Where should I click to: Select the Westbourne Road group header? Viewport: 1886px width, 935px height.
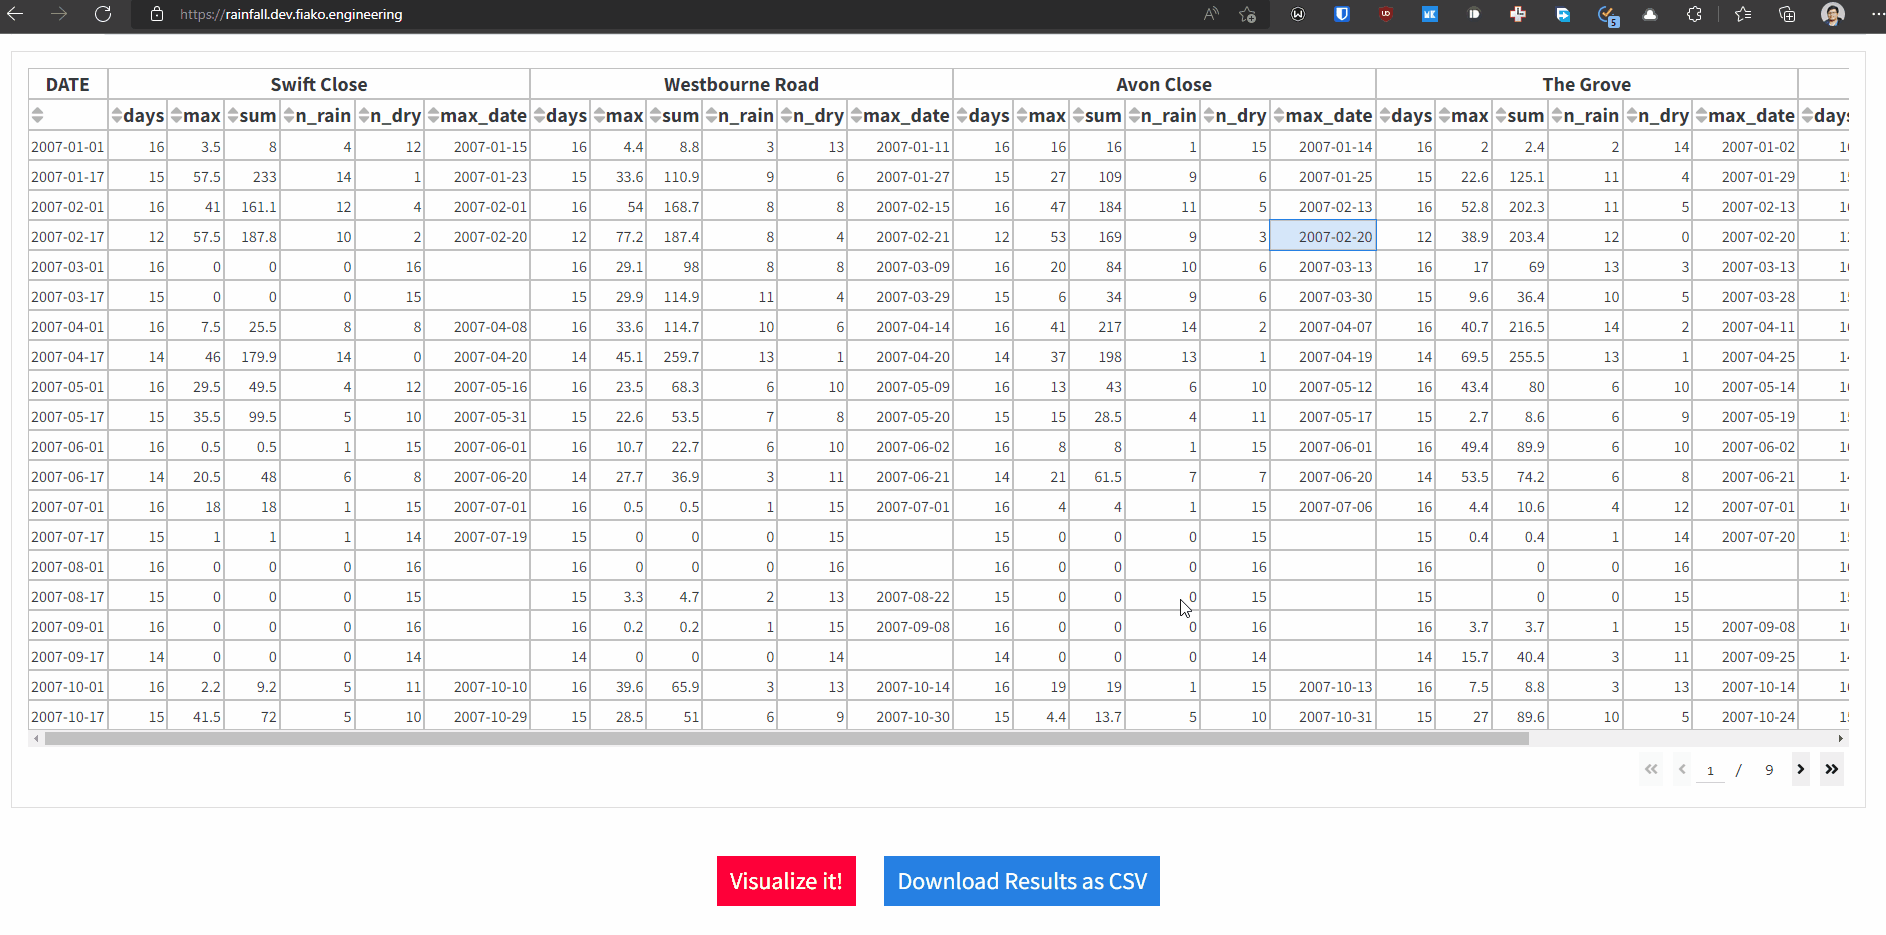(x=741, y=85)
